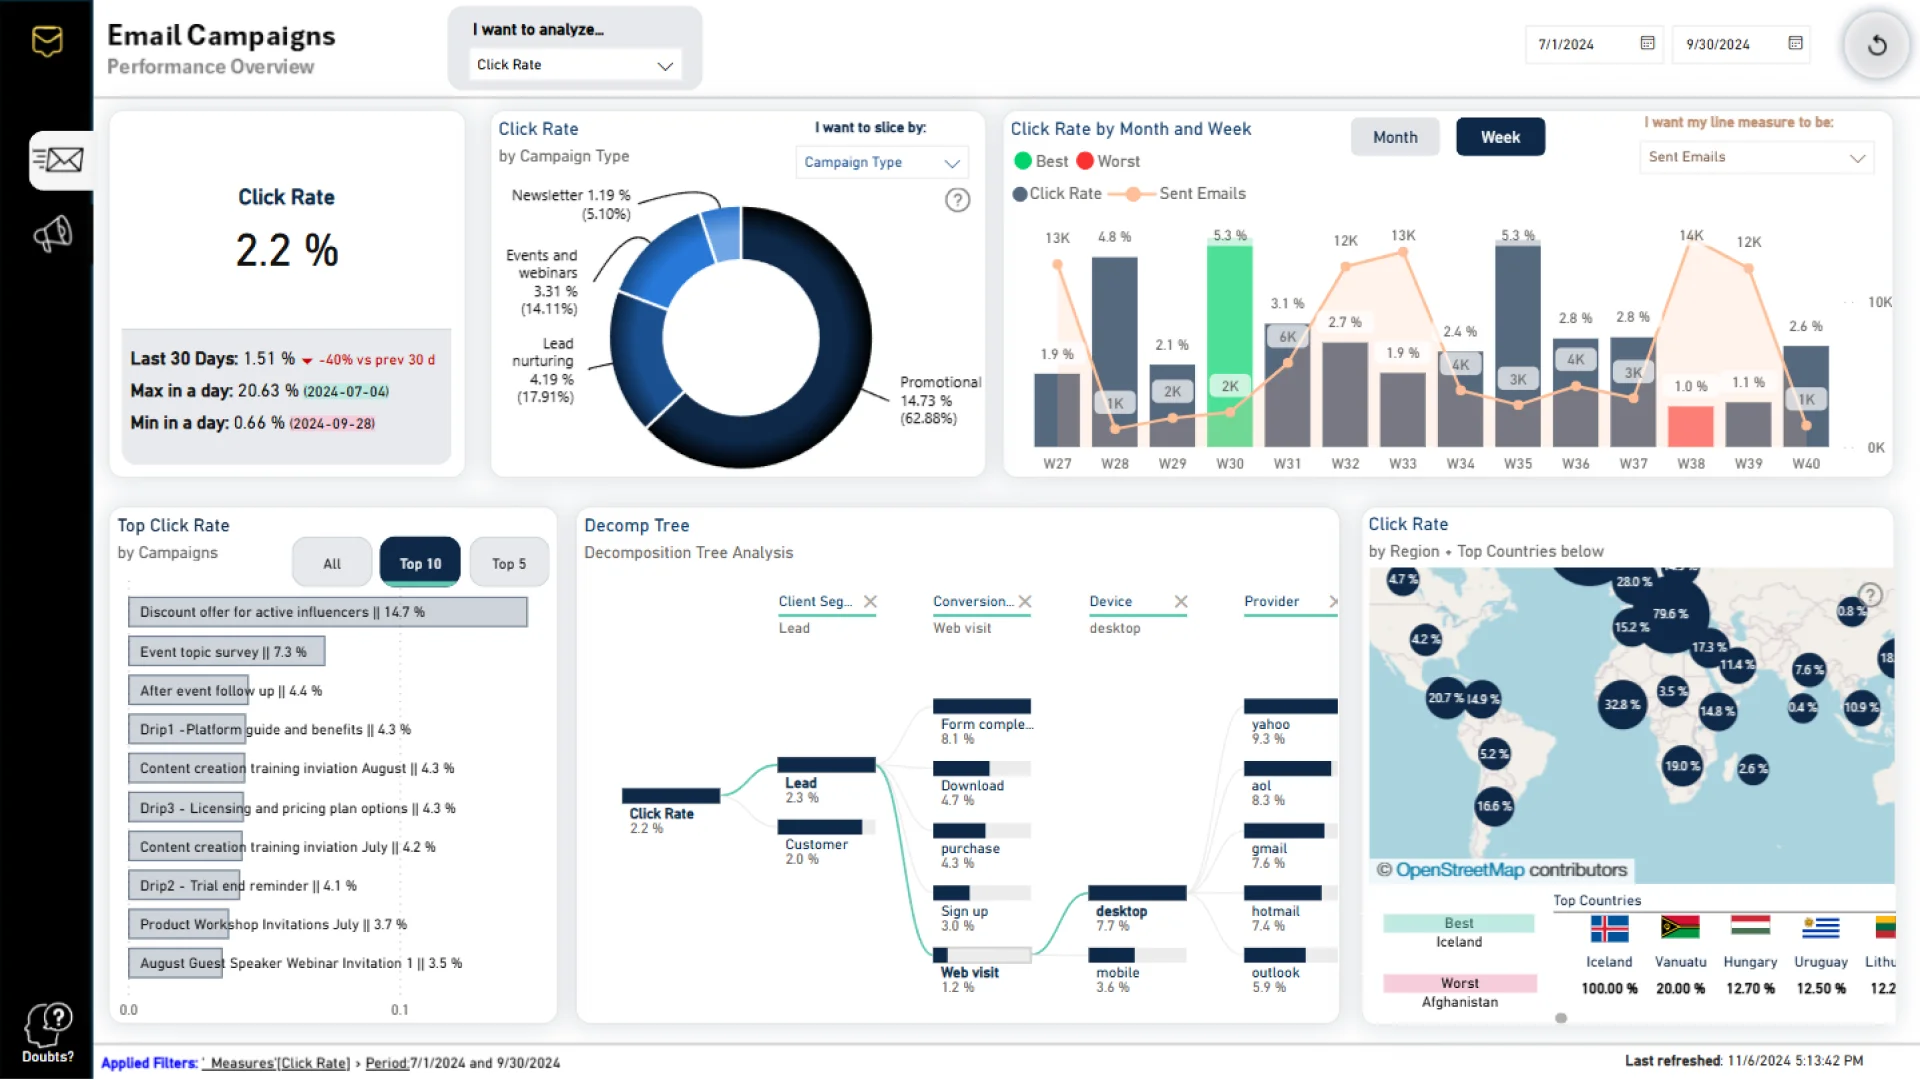
Task: Select the green W30 best bar
Action: [1230, 345]
